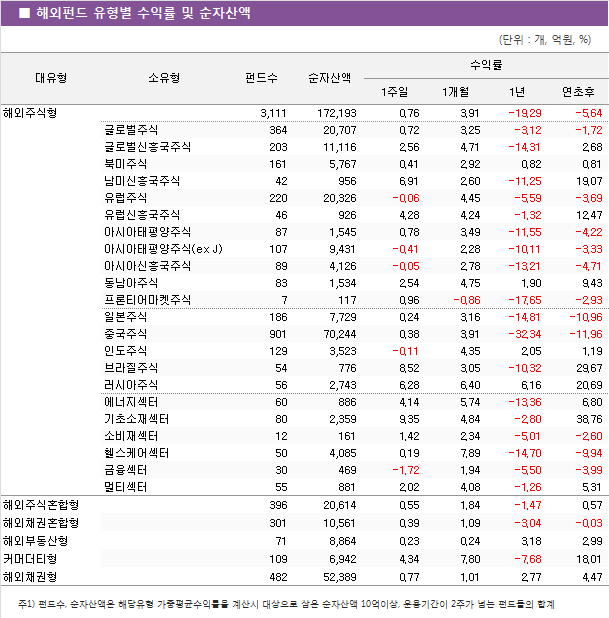Click the 수익률 group header
The width and height of the screenshot is (609, 618).
click(486, 65)
